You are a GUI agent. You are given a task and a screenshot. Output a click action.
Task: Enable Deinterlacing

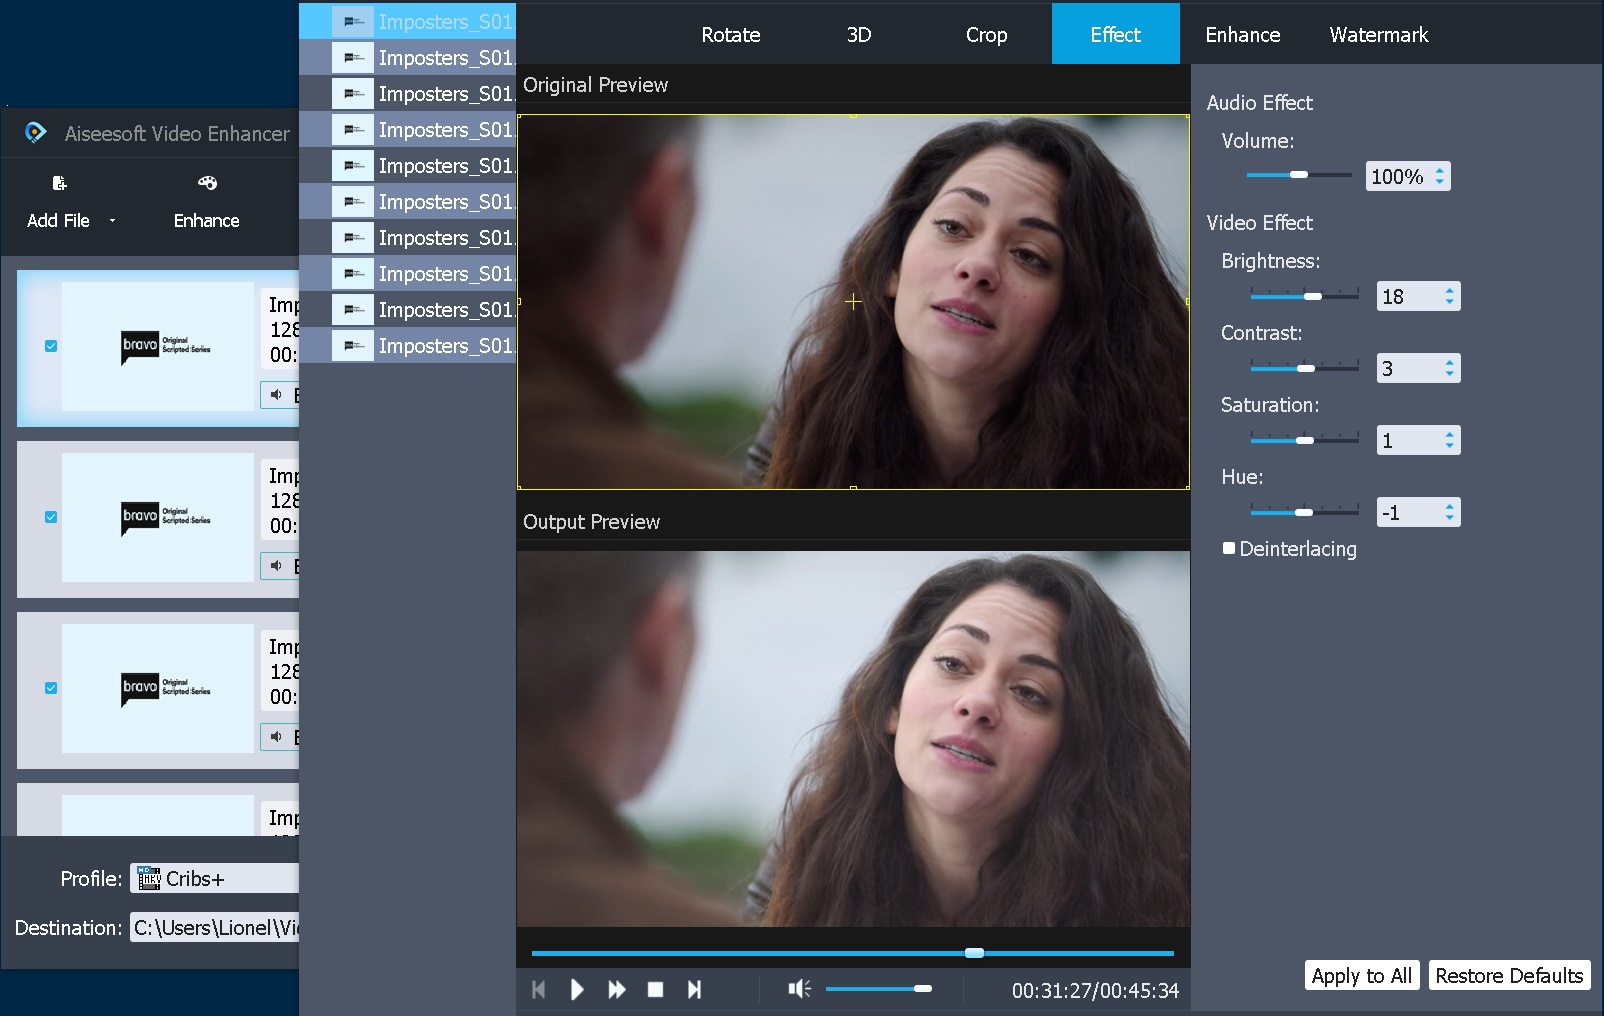(1229, 548)
